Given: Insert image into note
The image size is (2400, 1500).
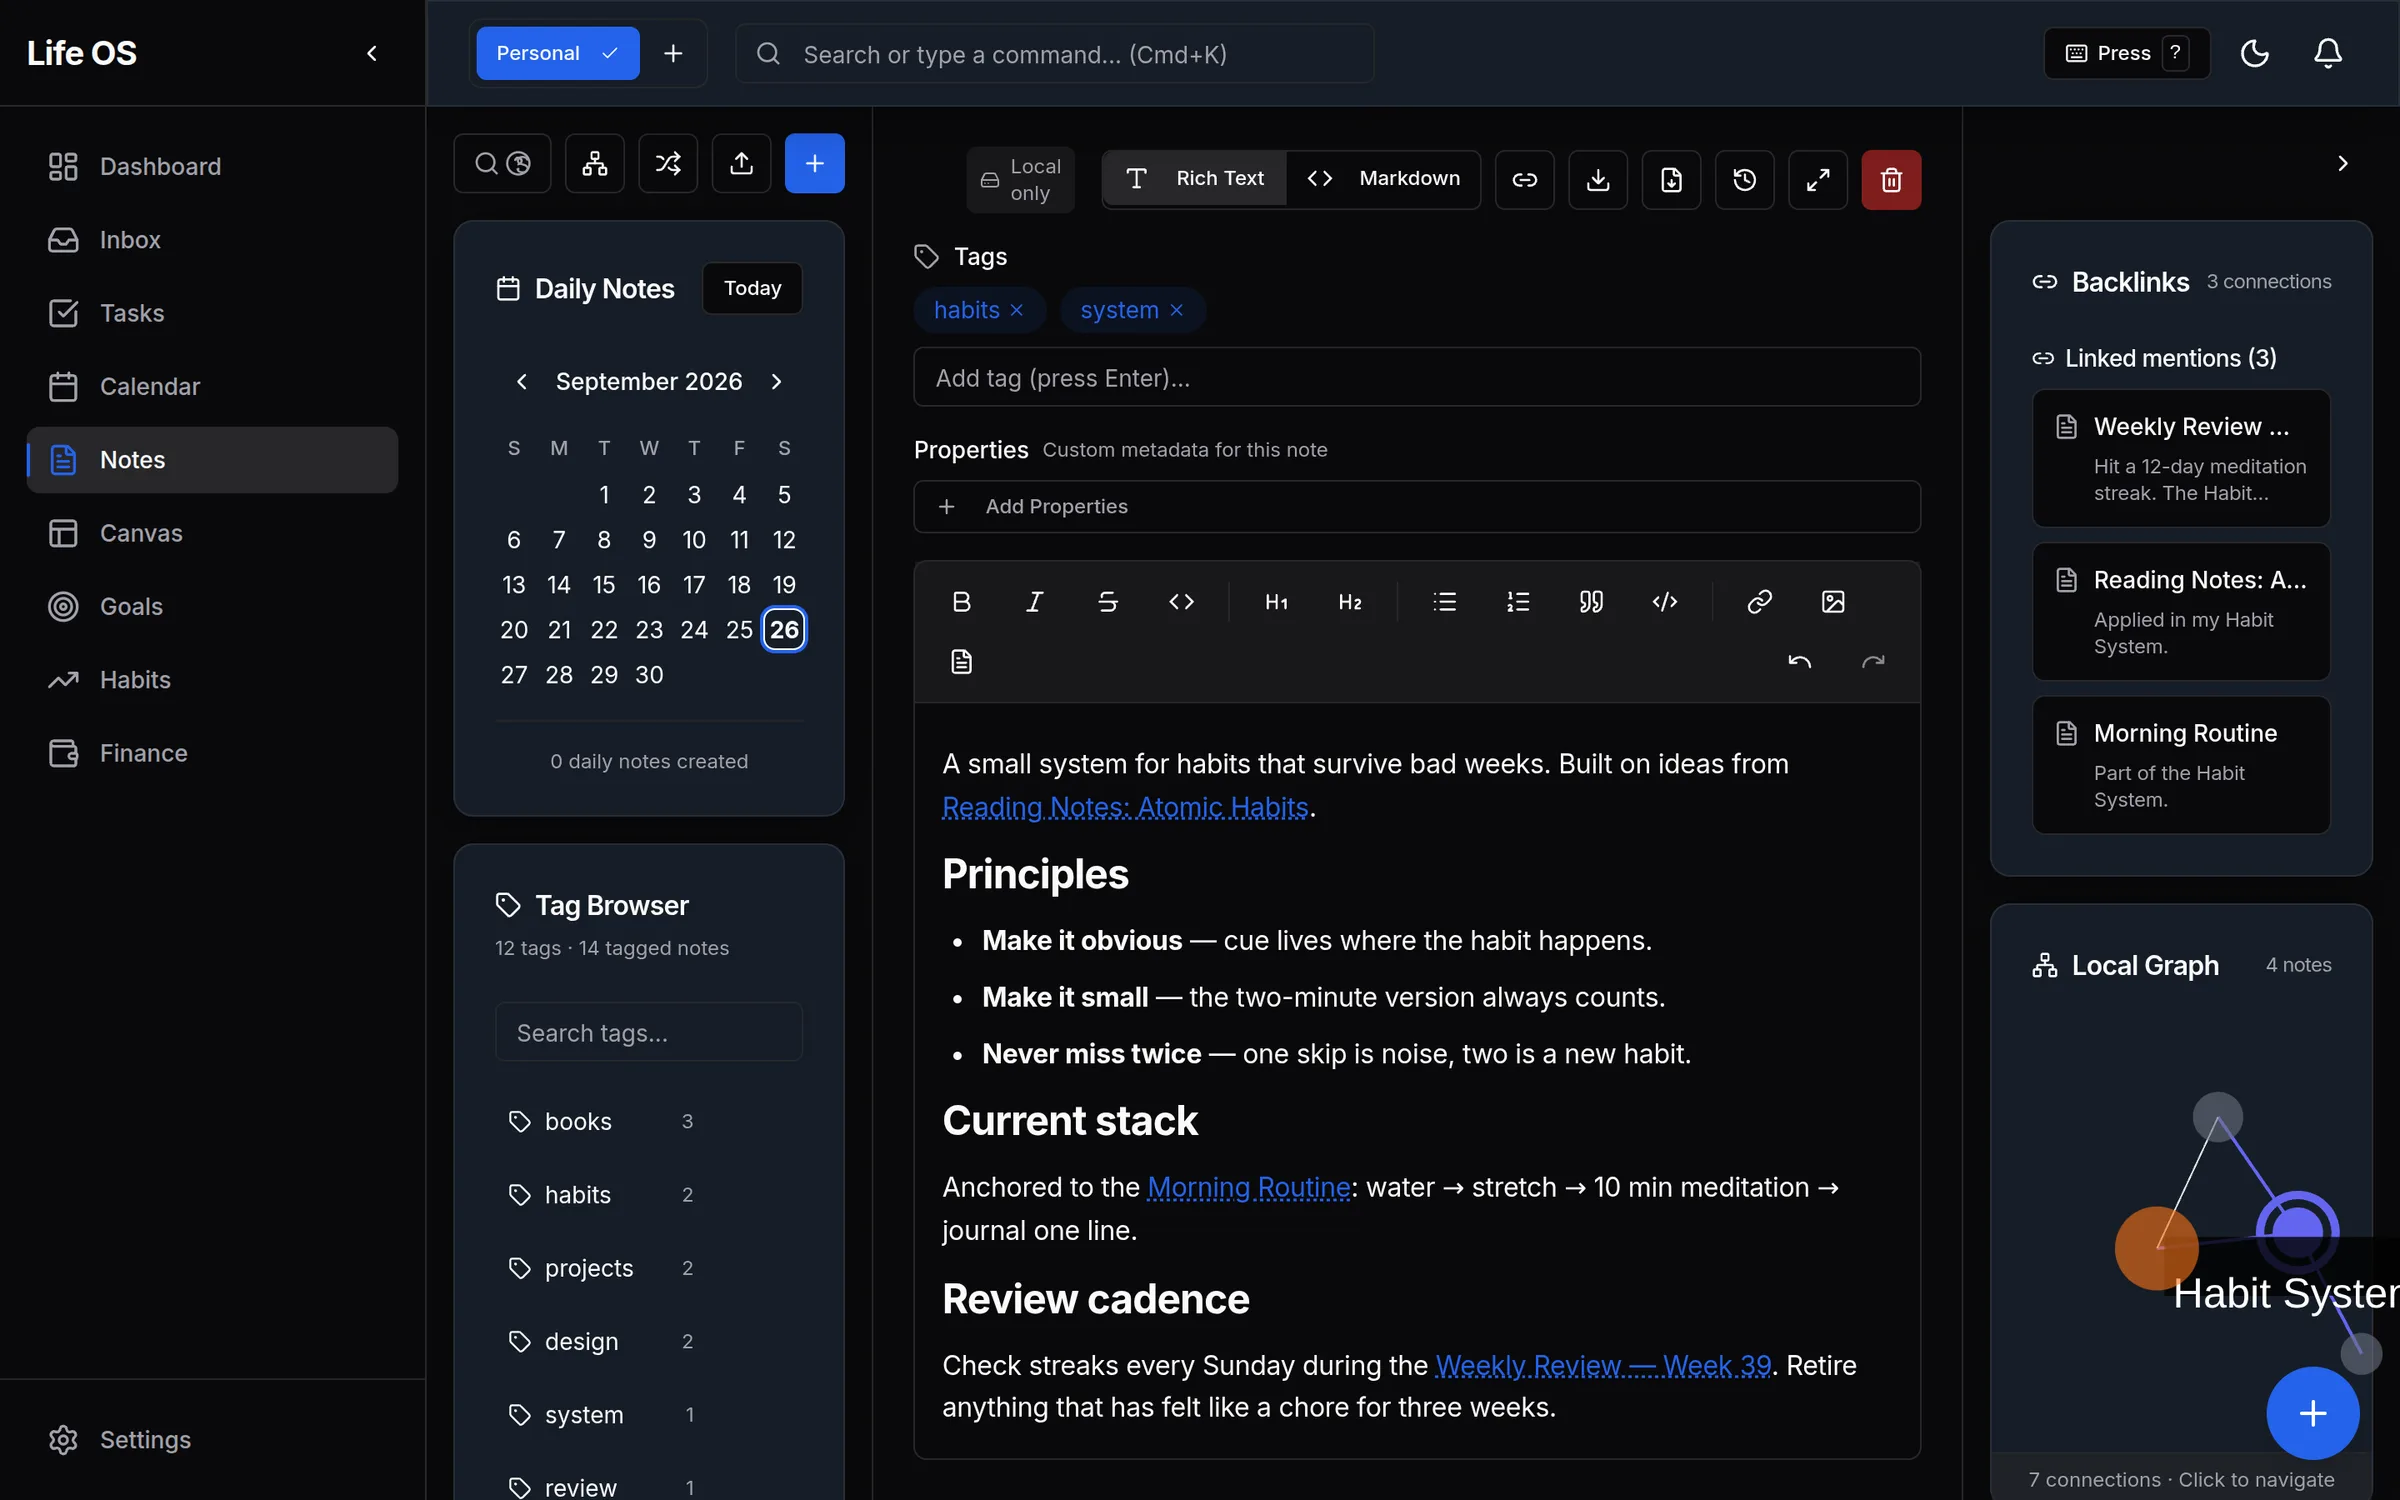Looking at the screenshot, I should pyautogui.click(x=1833, y=601).
